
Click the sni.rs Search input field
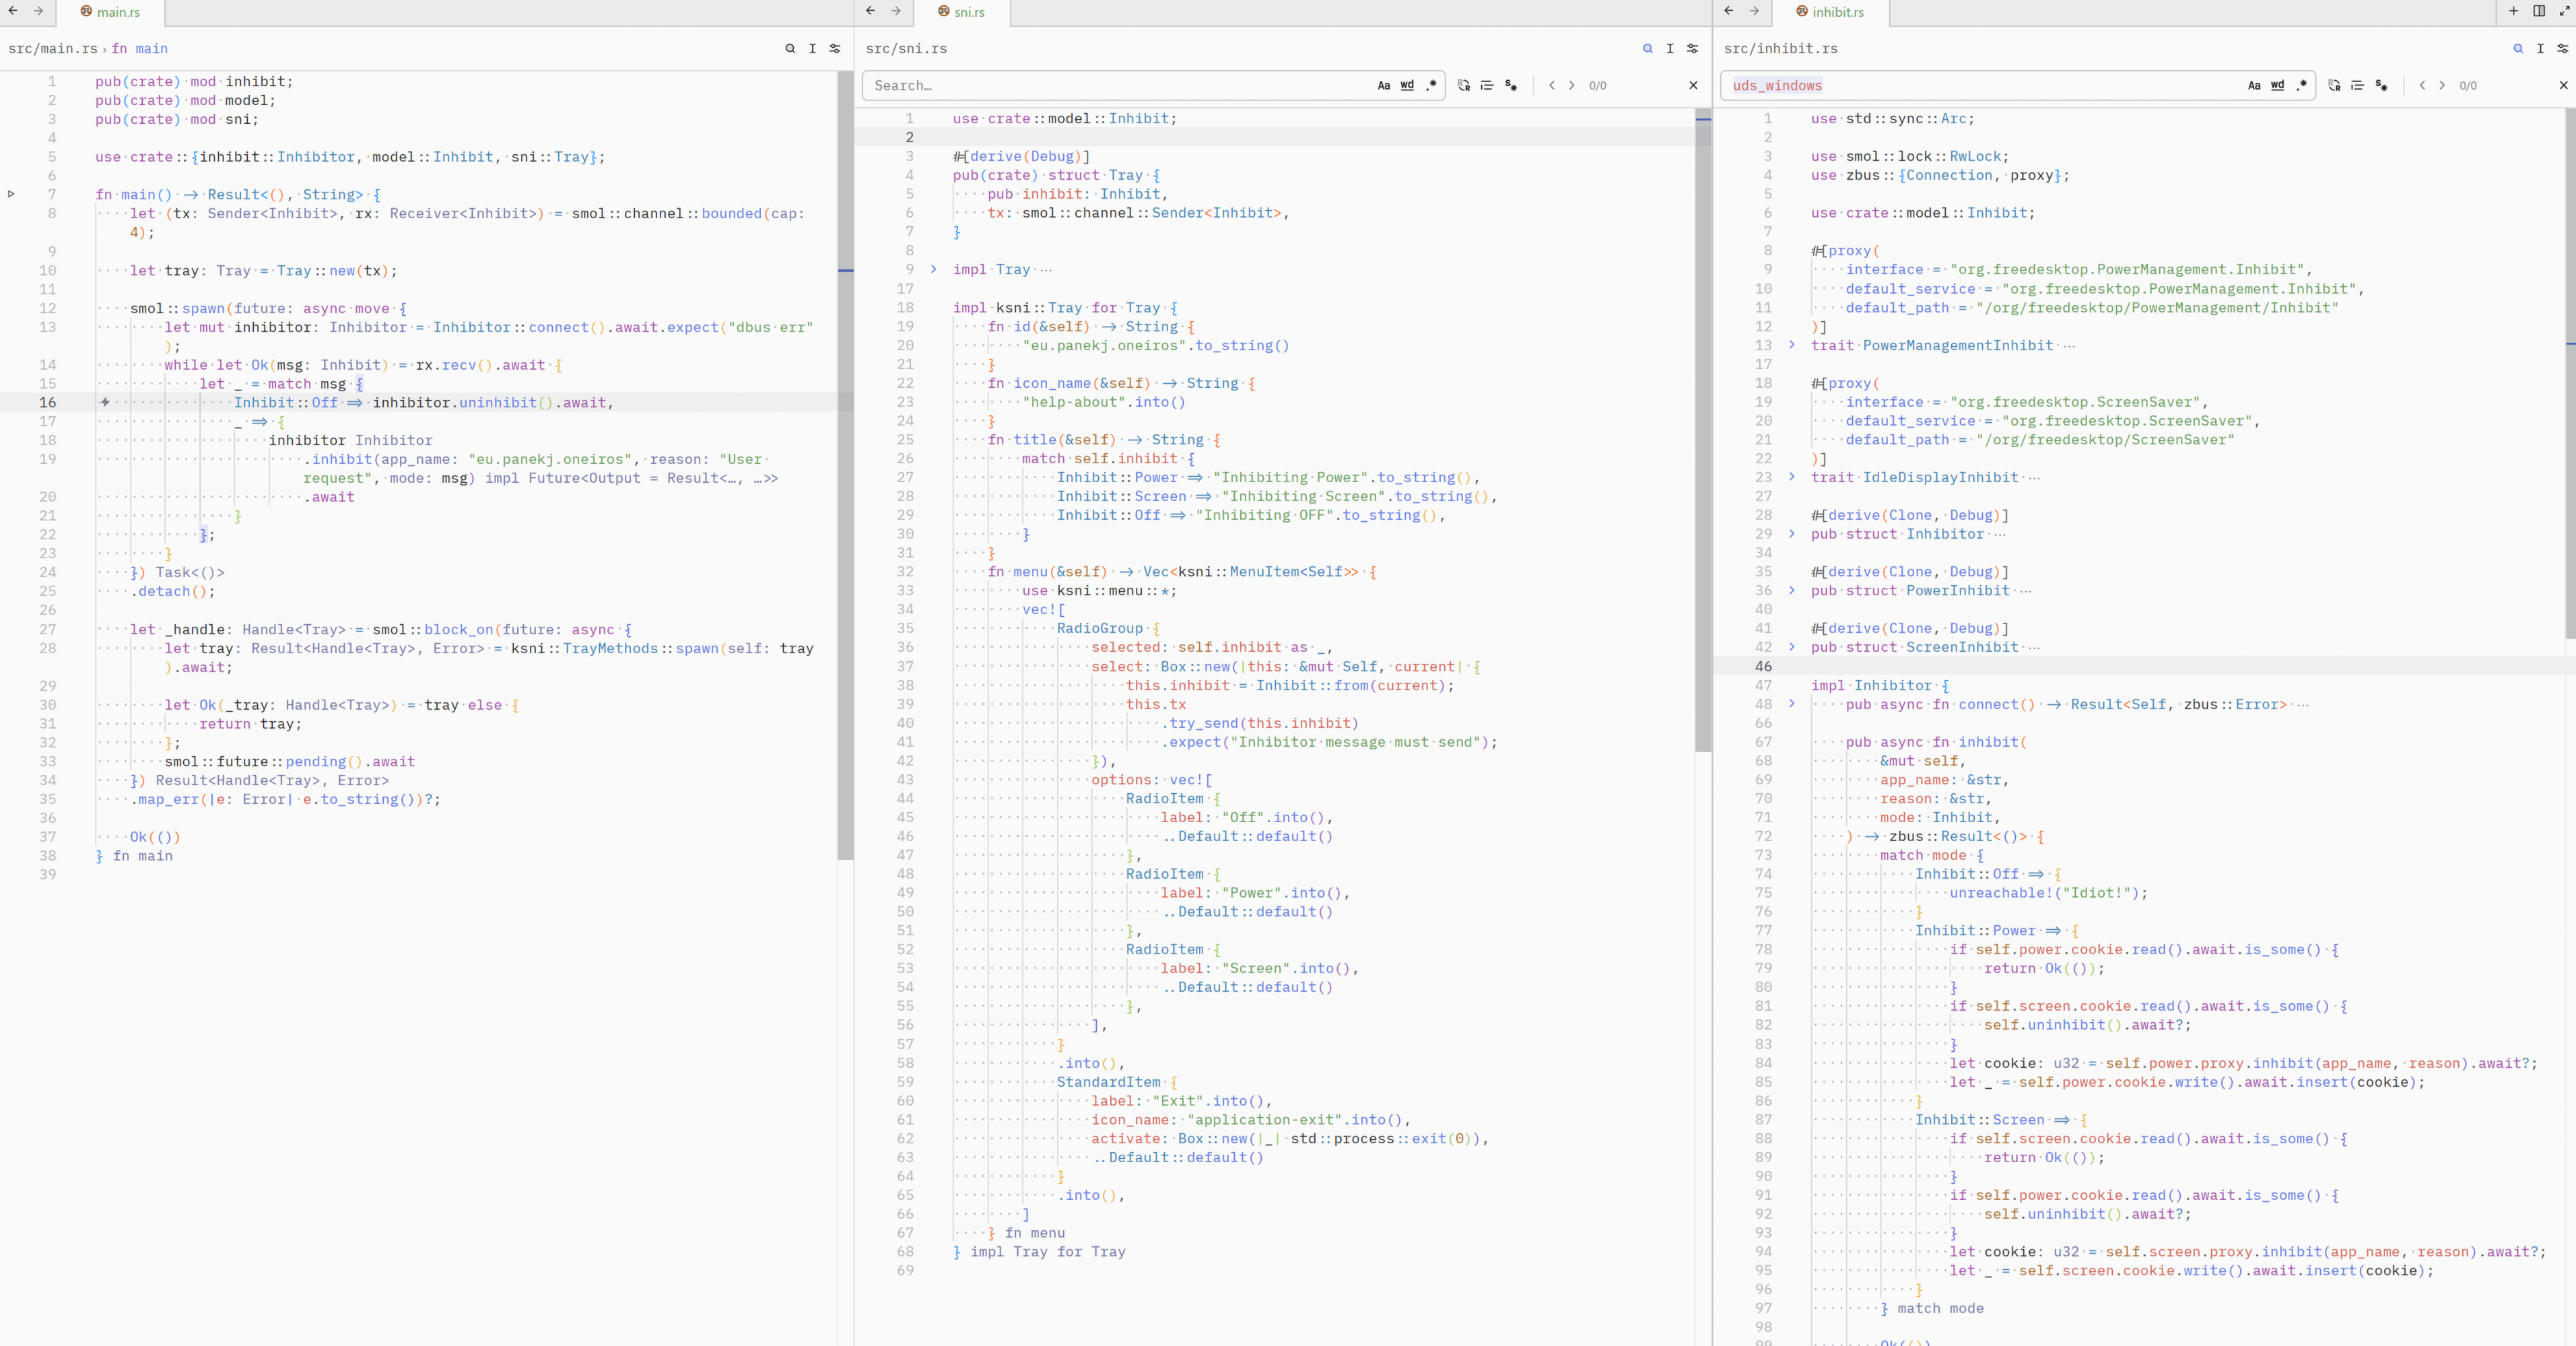pos(1115,86)
